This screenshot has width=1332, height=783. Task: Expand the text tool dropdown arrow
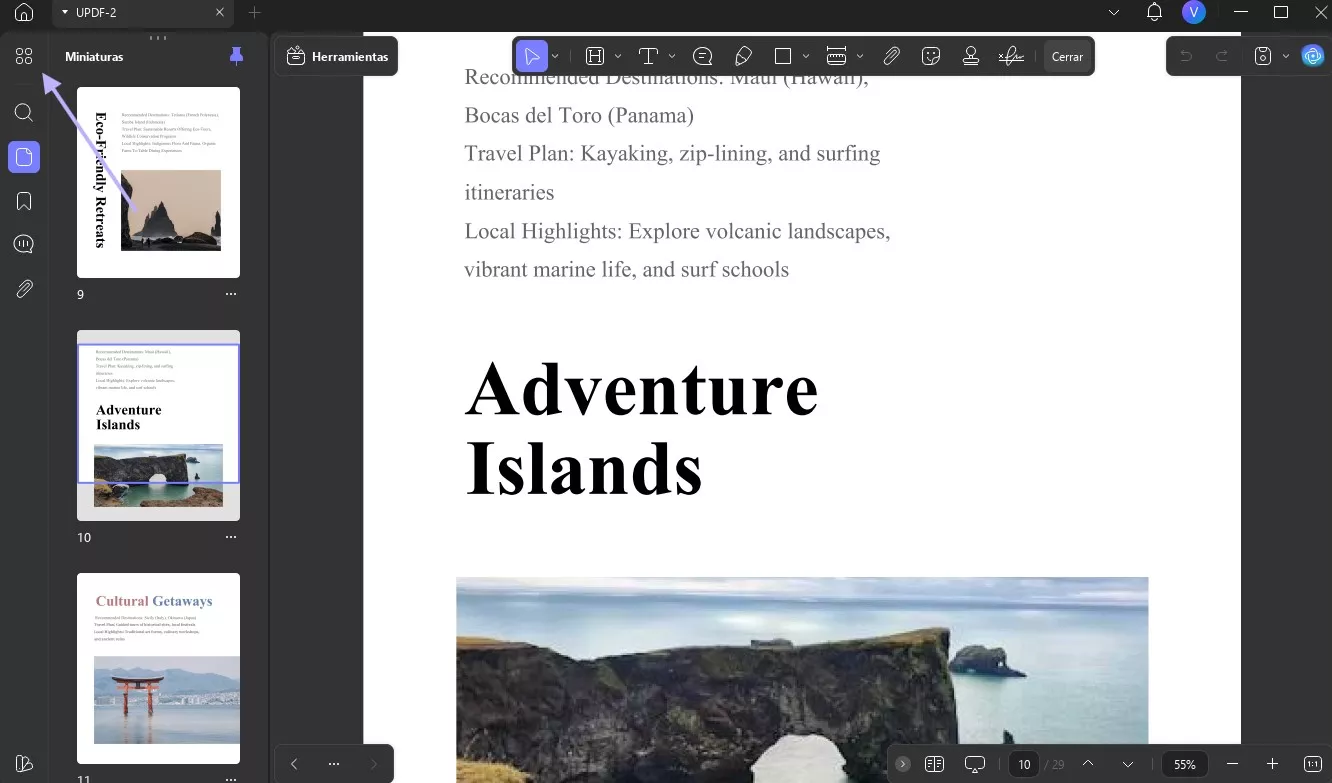[672, 57]
